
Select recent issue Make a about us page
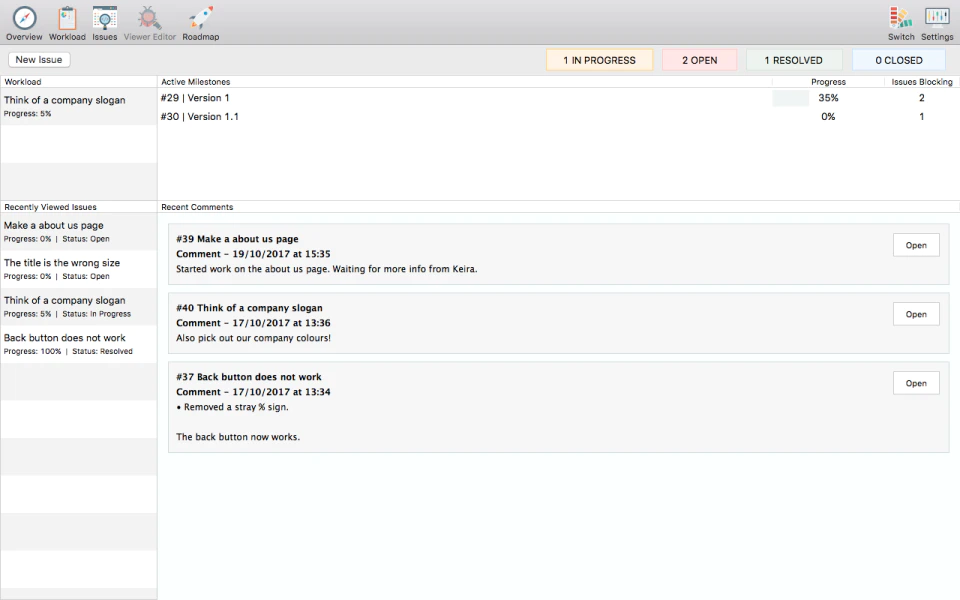78,231
